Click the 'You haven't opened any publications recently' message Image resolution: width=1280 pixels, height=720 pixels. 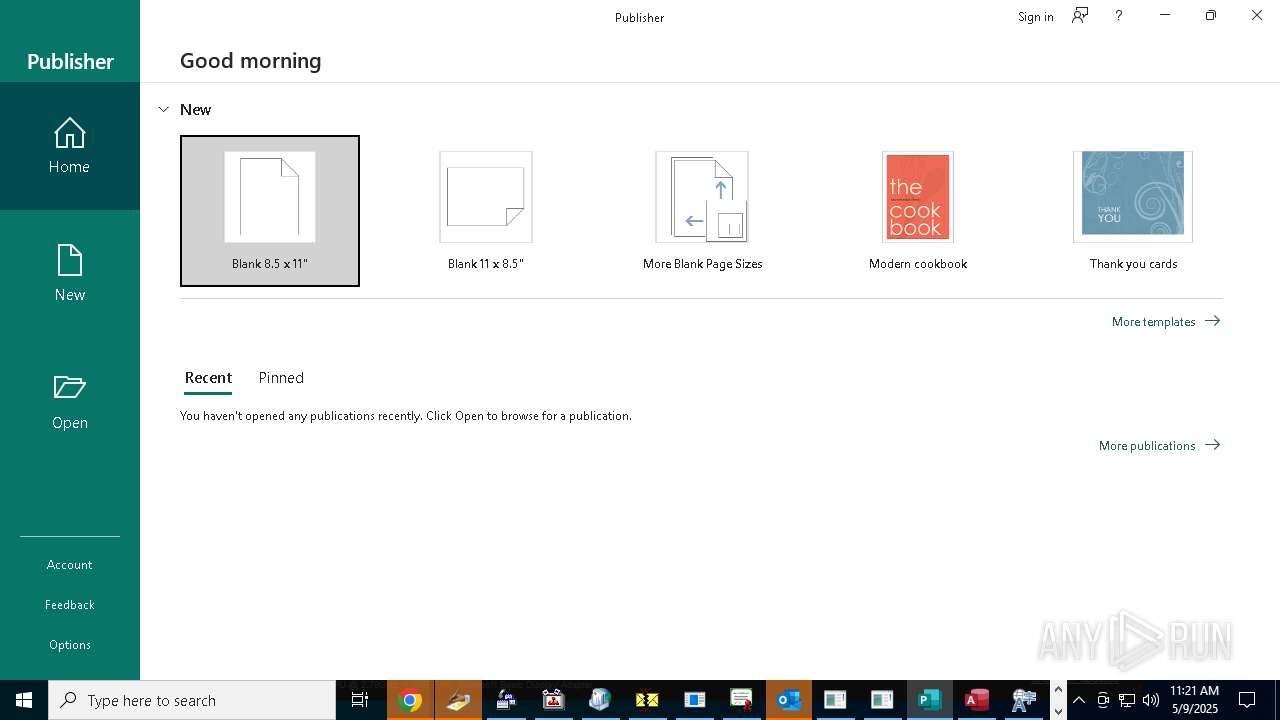[406, 416]
